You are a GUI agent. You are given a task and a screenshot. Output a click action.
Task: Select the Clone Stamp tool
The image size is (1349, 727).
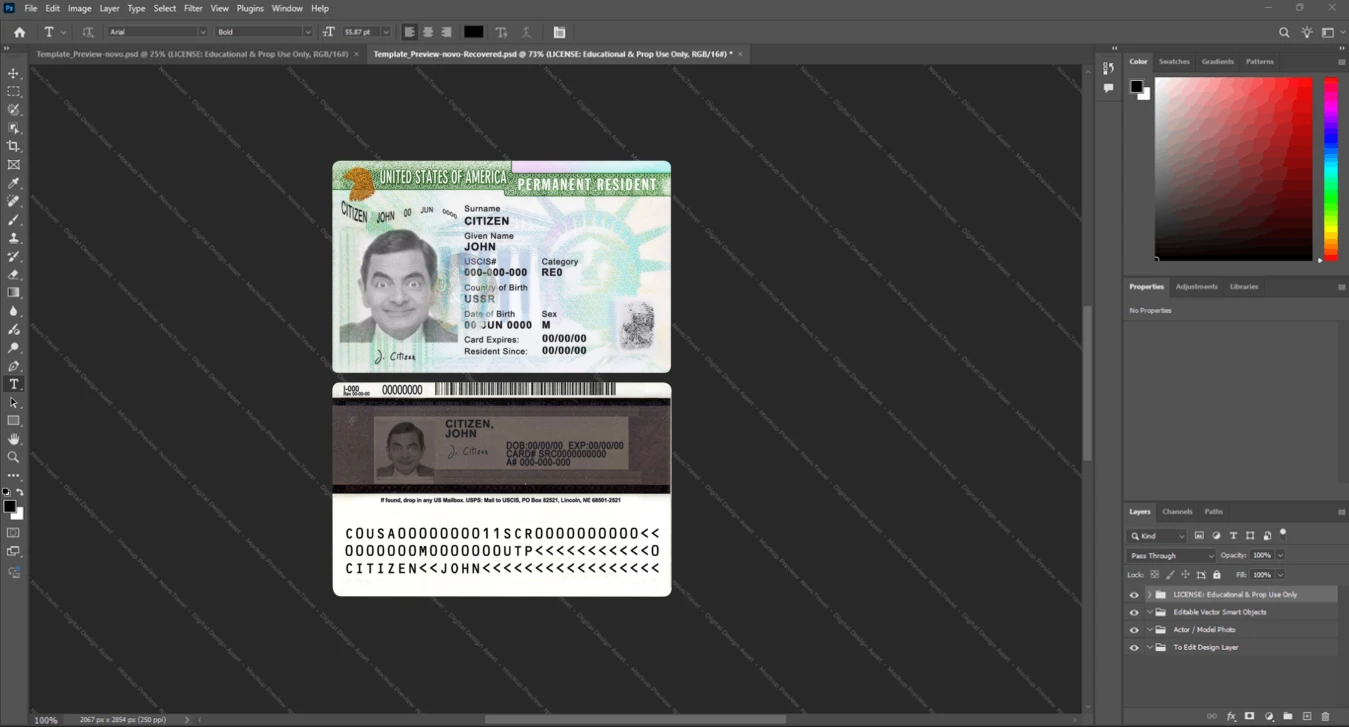pos(14,238)
